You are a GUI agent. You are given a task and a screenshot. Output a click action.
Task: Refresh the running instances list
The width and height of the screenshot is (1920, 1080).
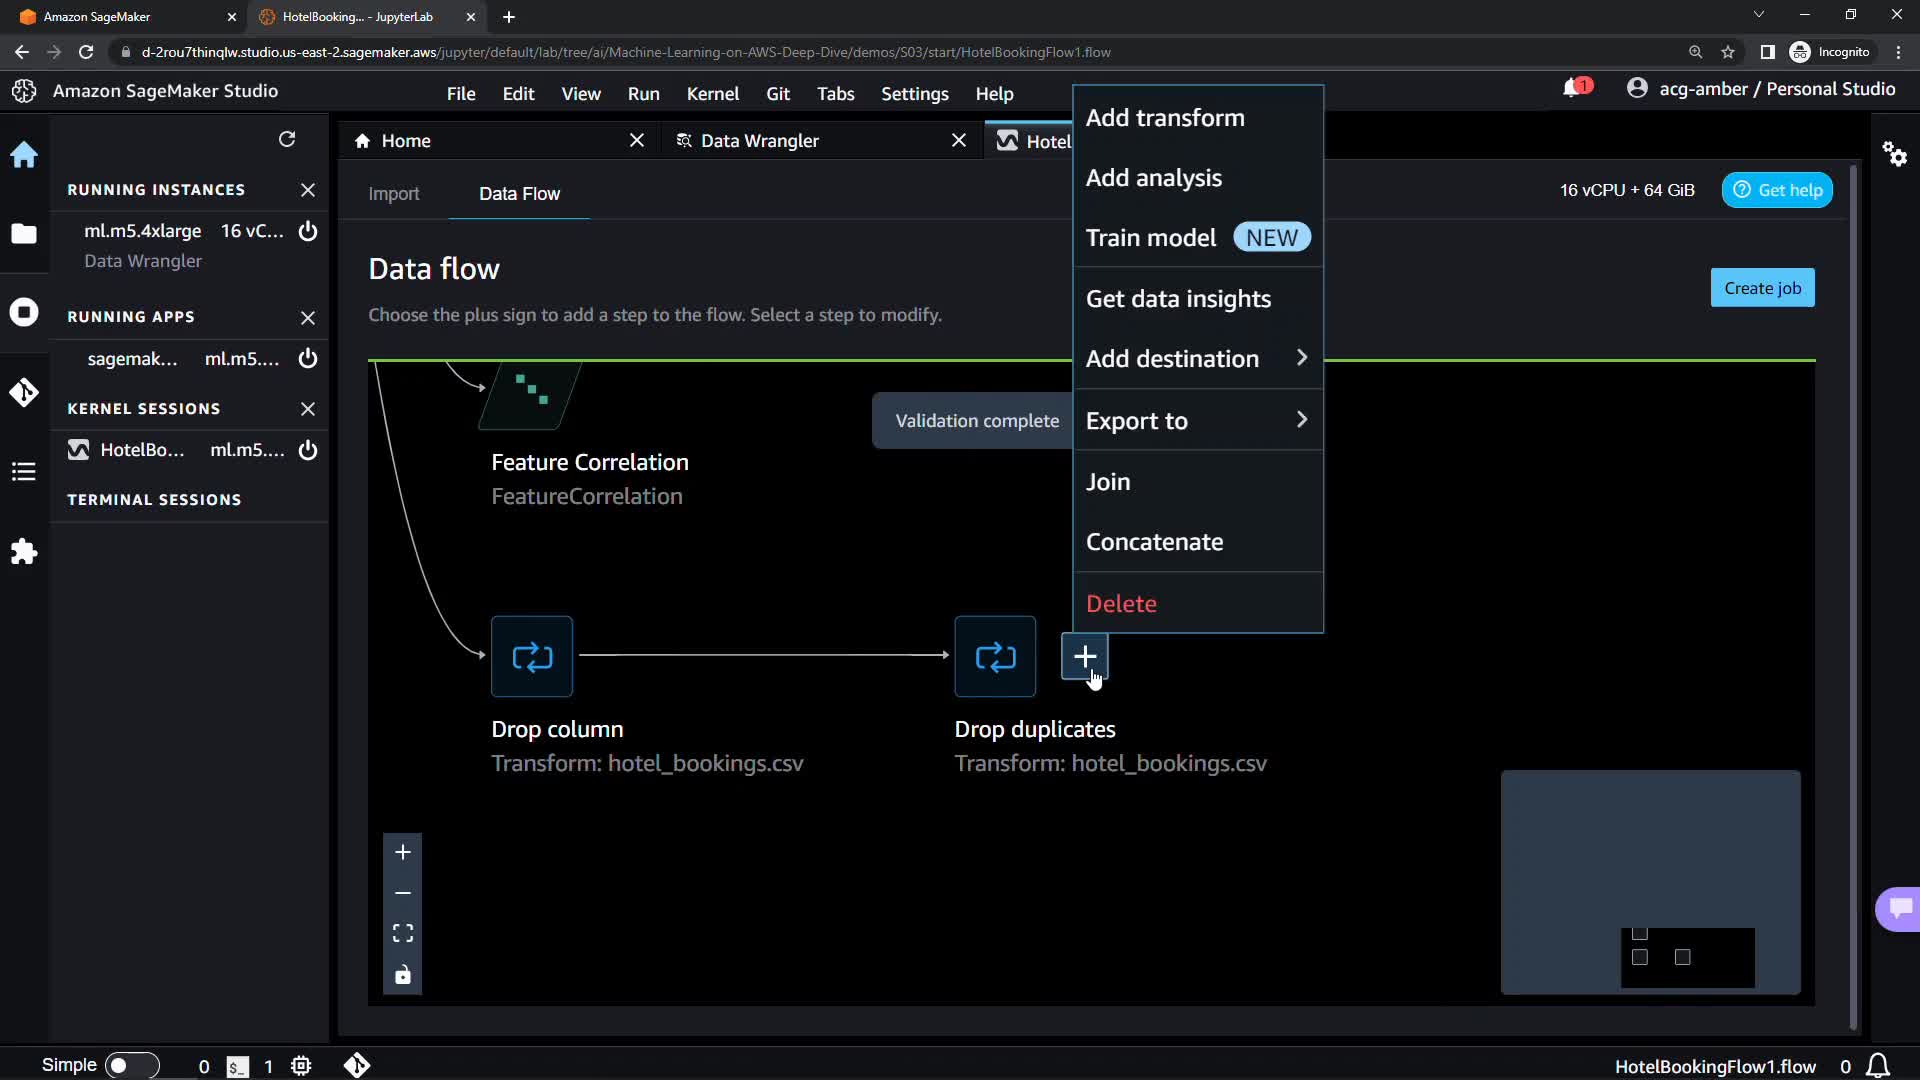287,139
